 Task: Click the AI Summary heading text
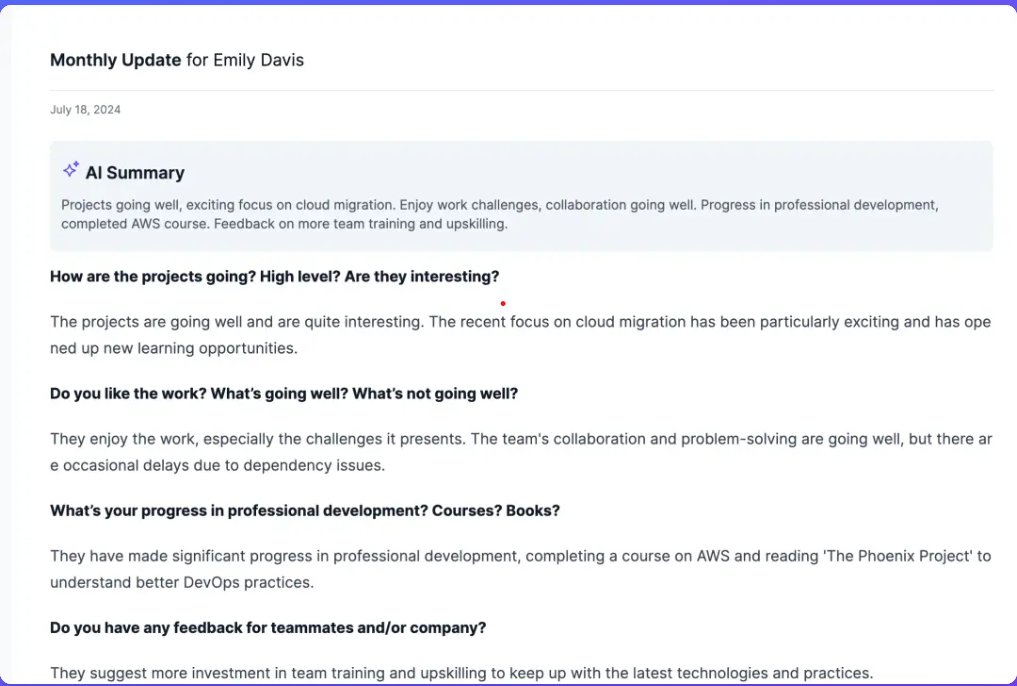point(134,172)
